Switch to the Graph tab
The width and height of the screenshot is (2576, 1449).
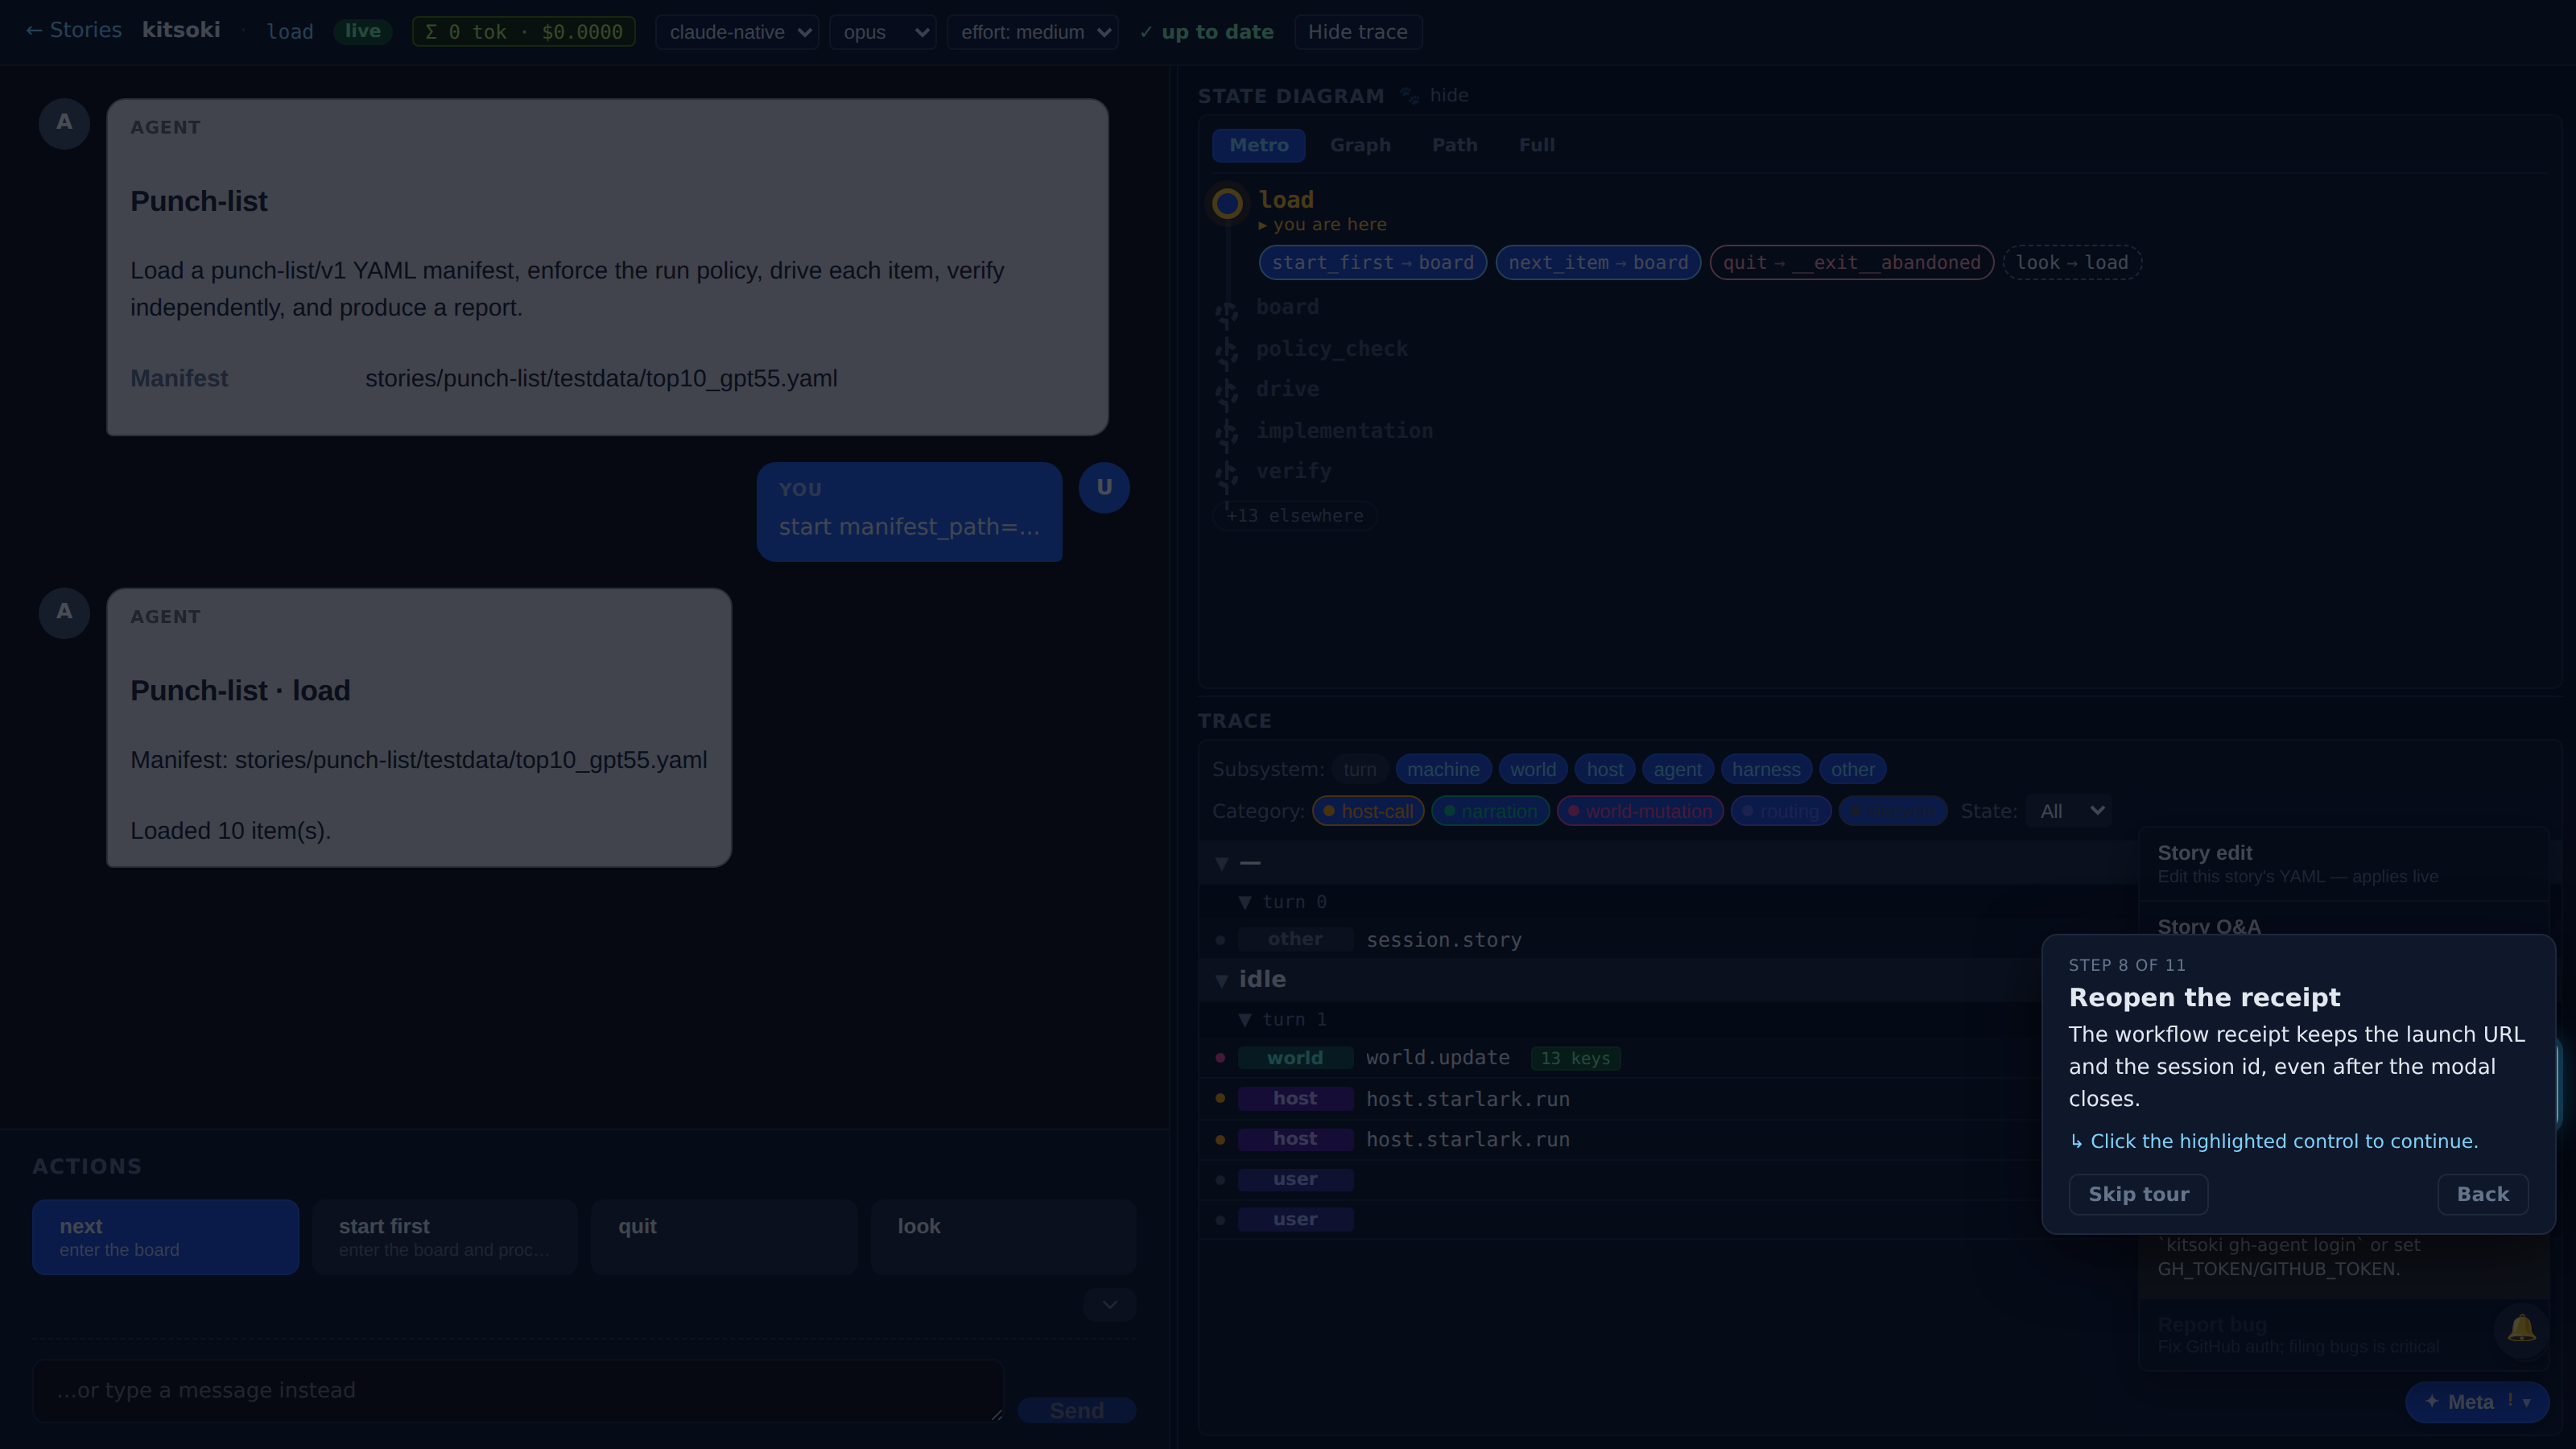coord(1360,145)
